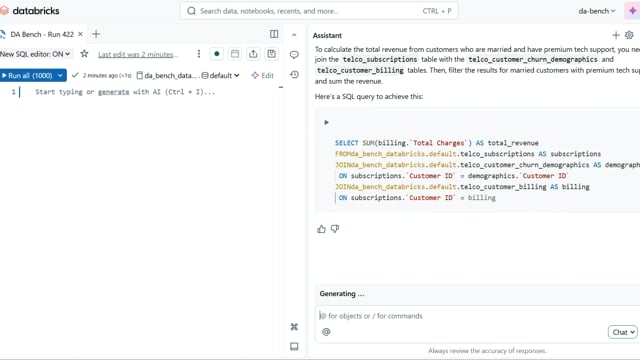Open the comments bubble icon
The height and width of the screenshot is (360, 640).
point(294,54)
